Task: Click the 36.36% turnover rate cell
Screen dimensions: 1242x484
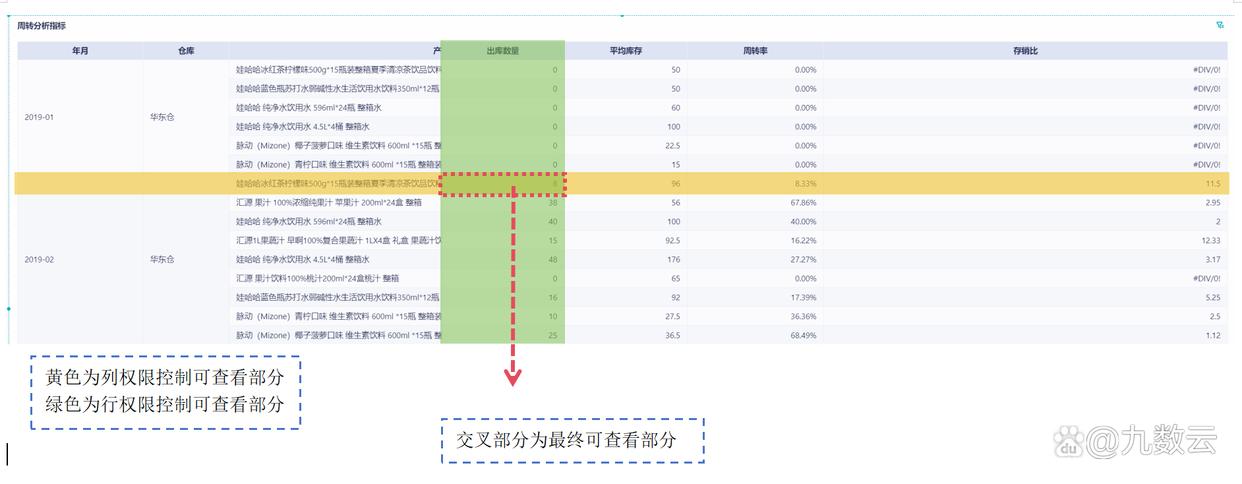Action: (803, 316)
